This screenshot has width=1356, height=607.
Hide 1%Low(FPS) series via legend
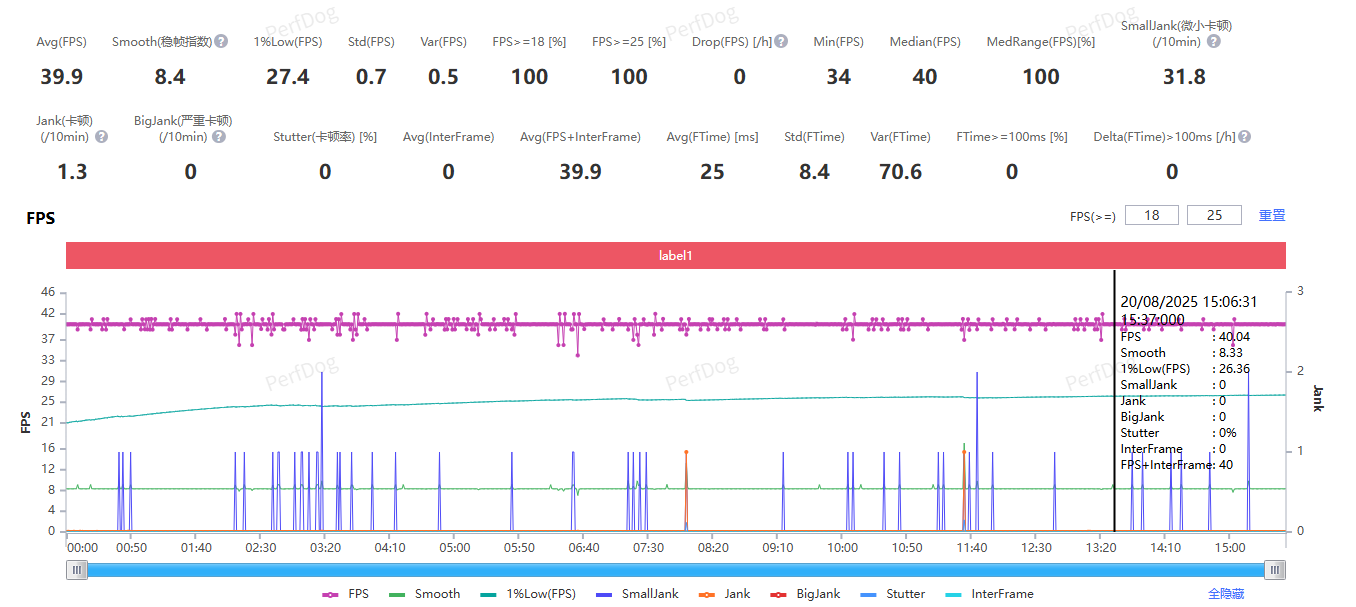528,594
